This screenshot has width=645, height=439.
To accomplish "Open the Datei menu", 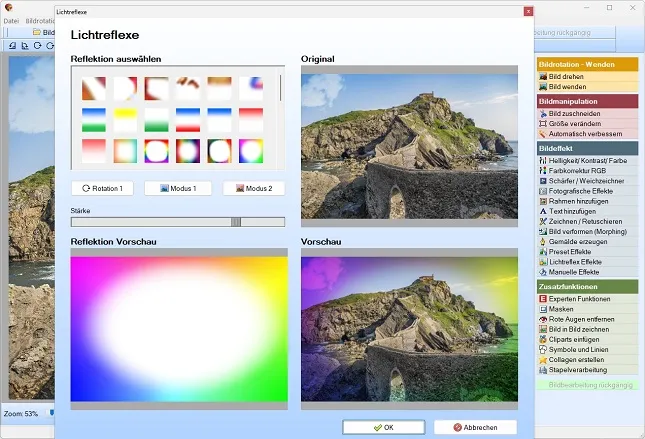I will click(x=11, y=21).
